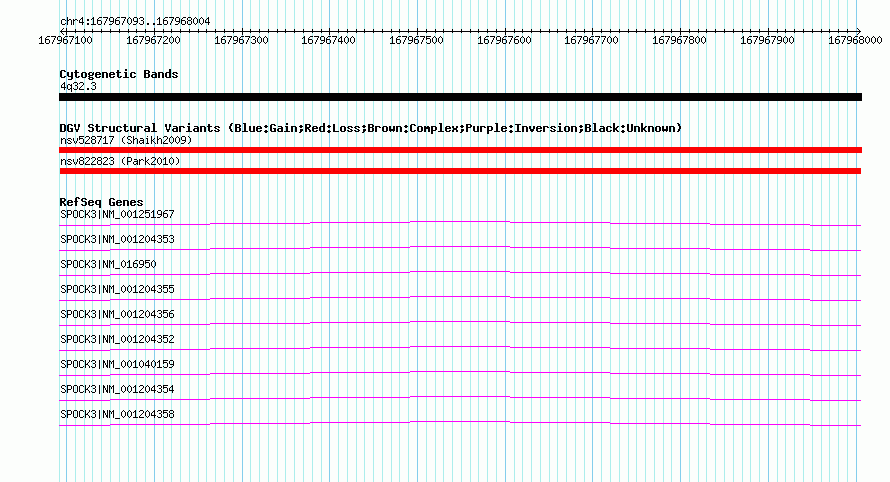The image size is (890, 482).
Task: Open the nsv528717 (Shaikh2009) variant label
Action: pyautogui.click(x=126, y=140)
